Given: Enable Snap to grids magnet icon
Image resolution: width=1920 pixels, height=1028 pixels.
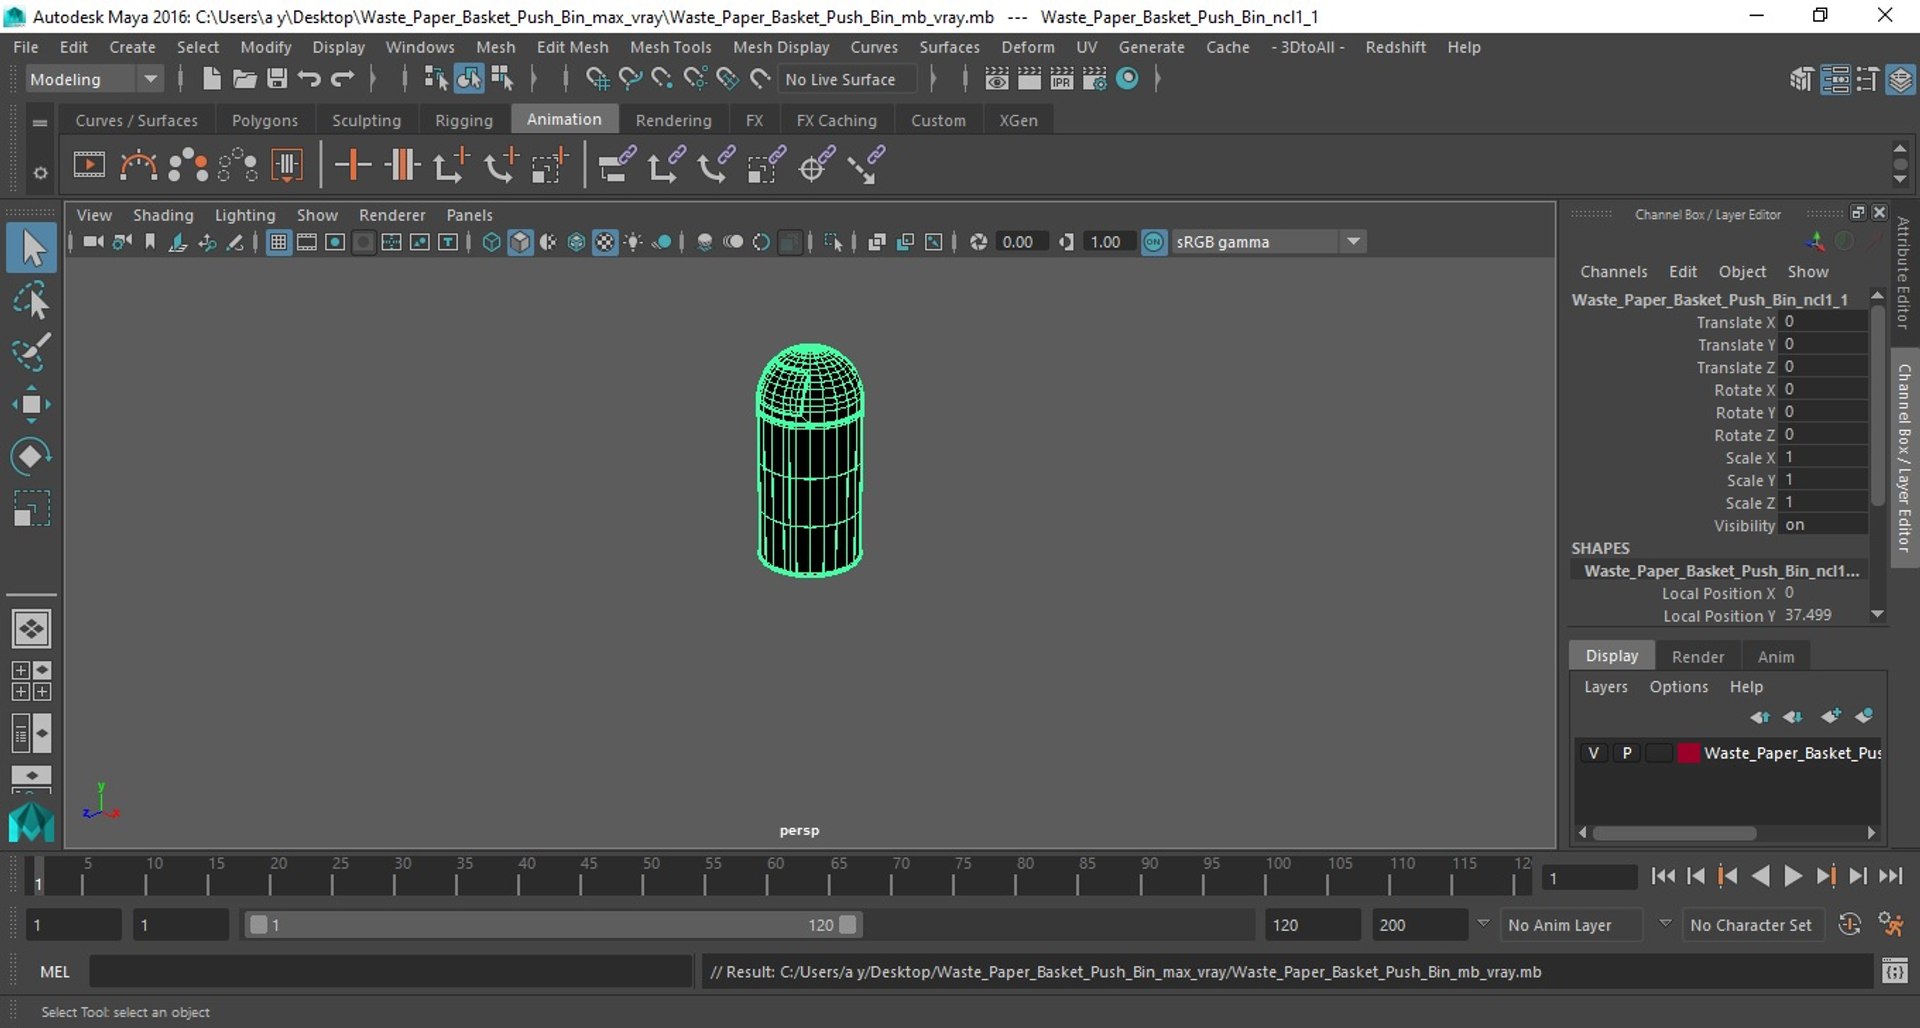Looking at the screenshot, I should click(x=597, y=79).
